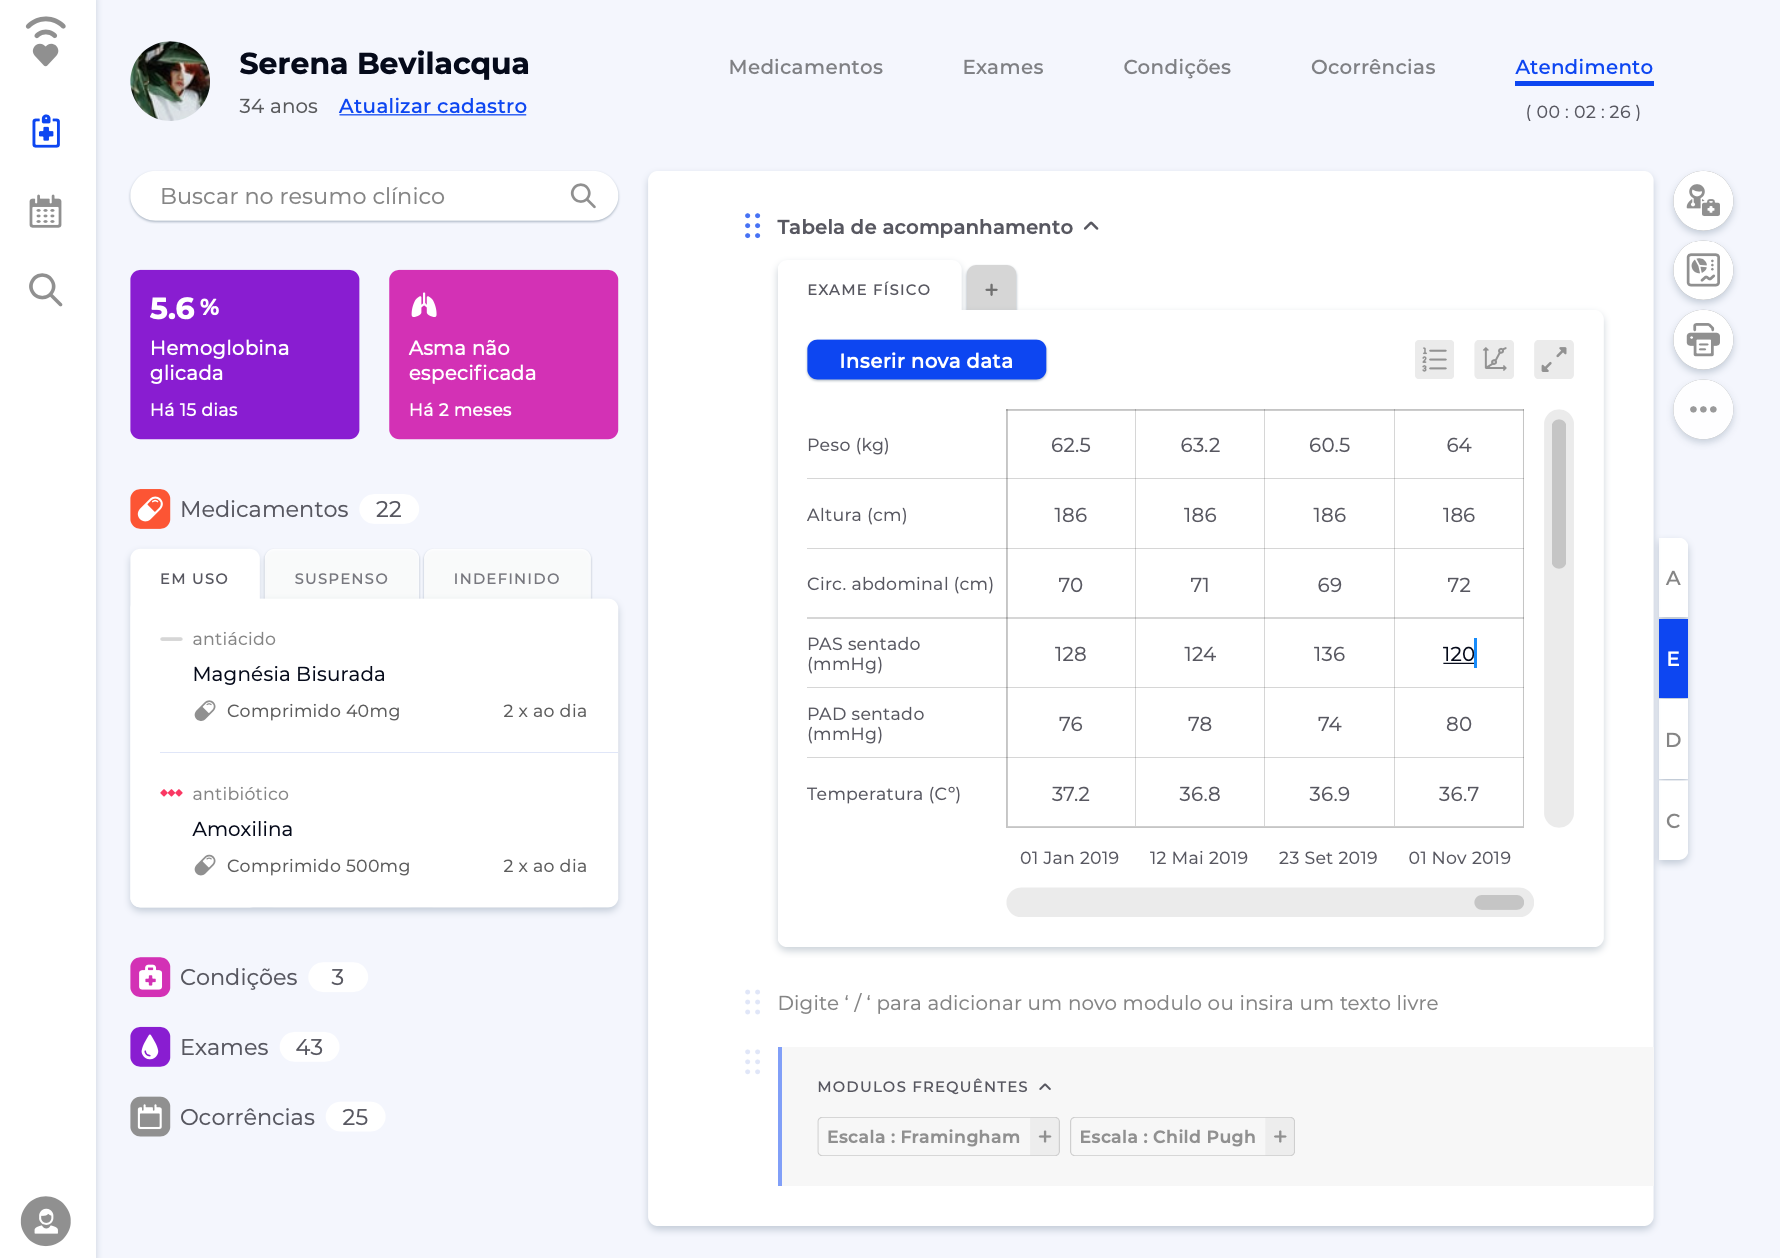Click the date label 23 Set 2019
Viewport: 1780px width, 1258px height.
tap(1328, 858)
